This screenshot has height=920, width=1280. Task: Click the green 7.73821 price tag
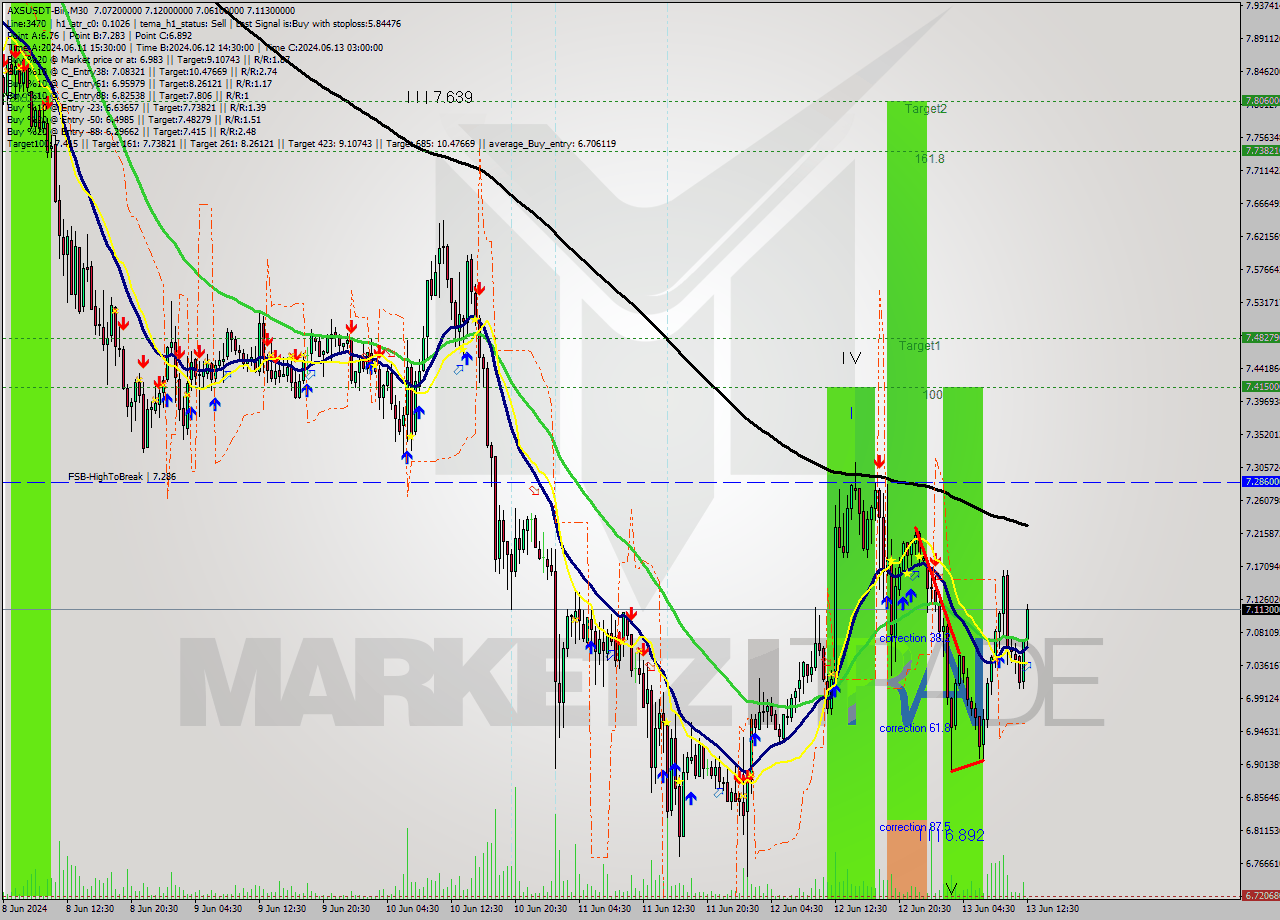1261,150
